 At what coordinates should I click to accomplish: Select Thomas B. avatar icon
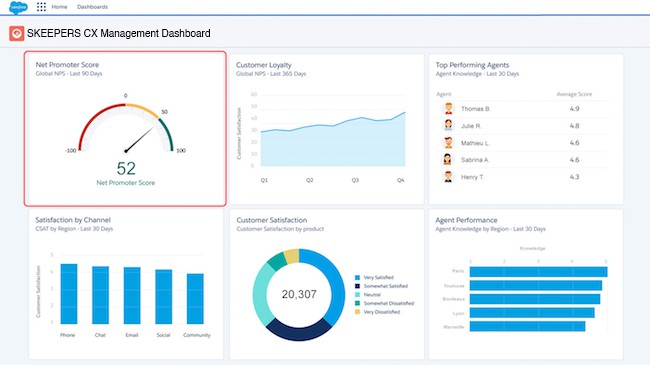coord(448,109)
